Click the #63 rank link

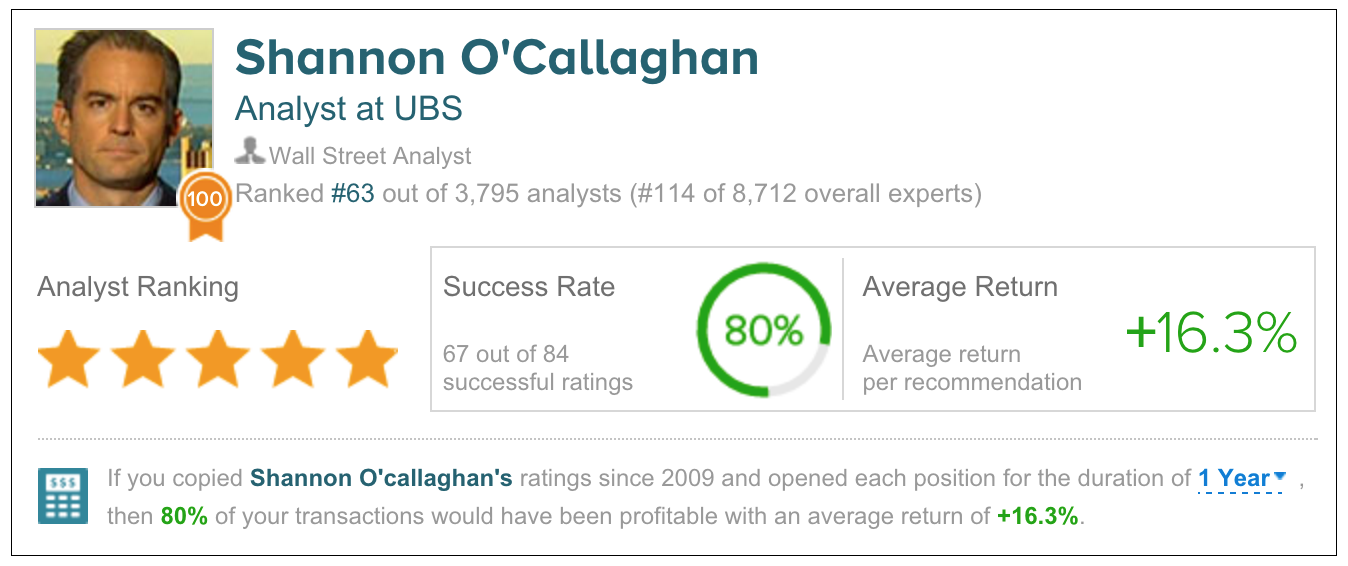click(x=353, y=193)
